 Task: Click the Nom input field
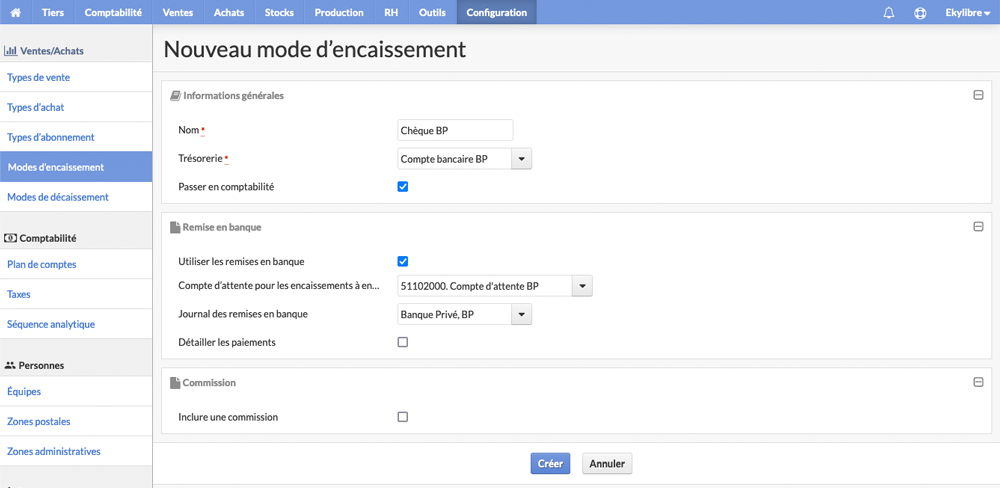click(x=455, y=130)
